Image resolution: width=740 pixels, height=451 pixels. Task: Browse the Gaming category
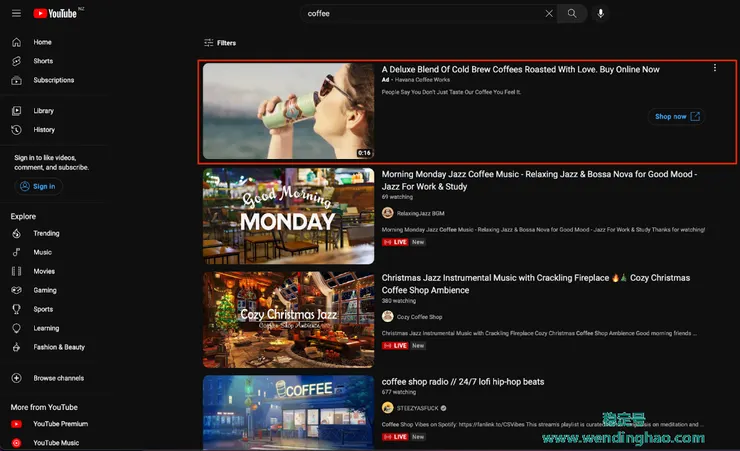(45, 290)
